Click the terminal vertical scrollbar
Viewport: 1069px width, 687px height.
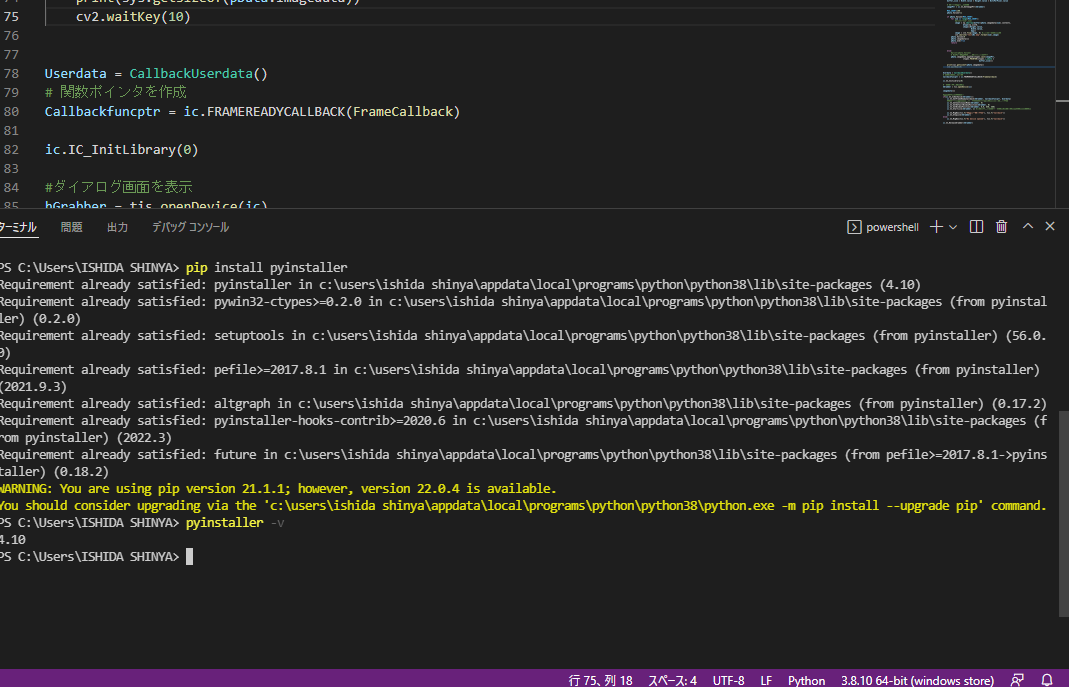pyautogui.click(x=1064, y=513)
